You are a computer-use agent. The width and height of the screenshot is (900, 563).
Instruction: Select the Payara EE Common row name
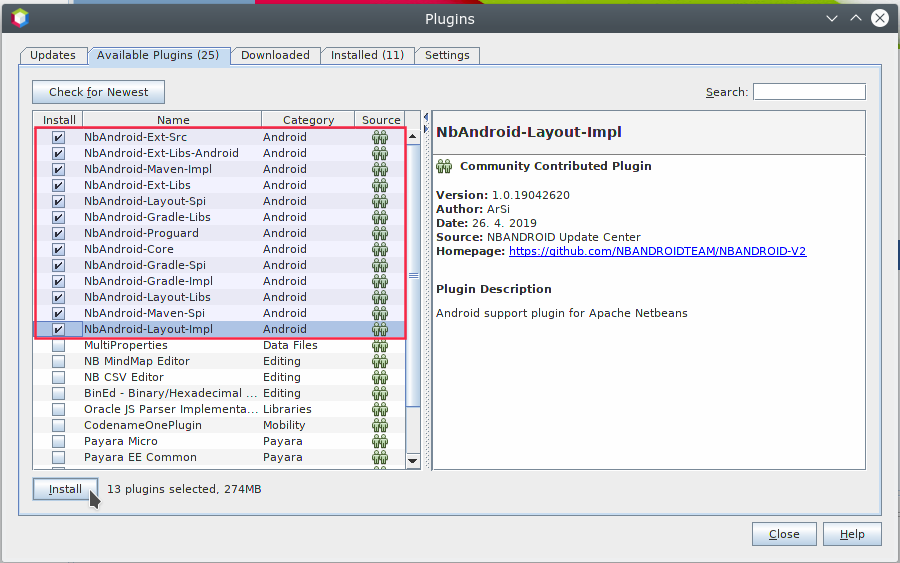point(140,457)
